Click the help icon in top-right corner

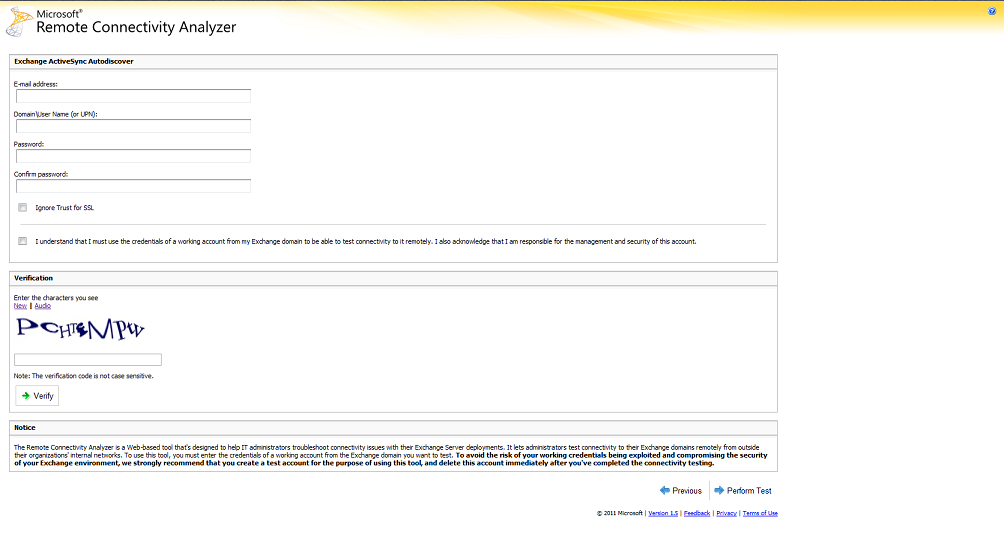point(992,11)
